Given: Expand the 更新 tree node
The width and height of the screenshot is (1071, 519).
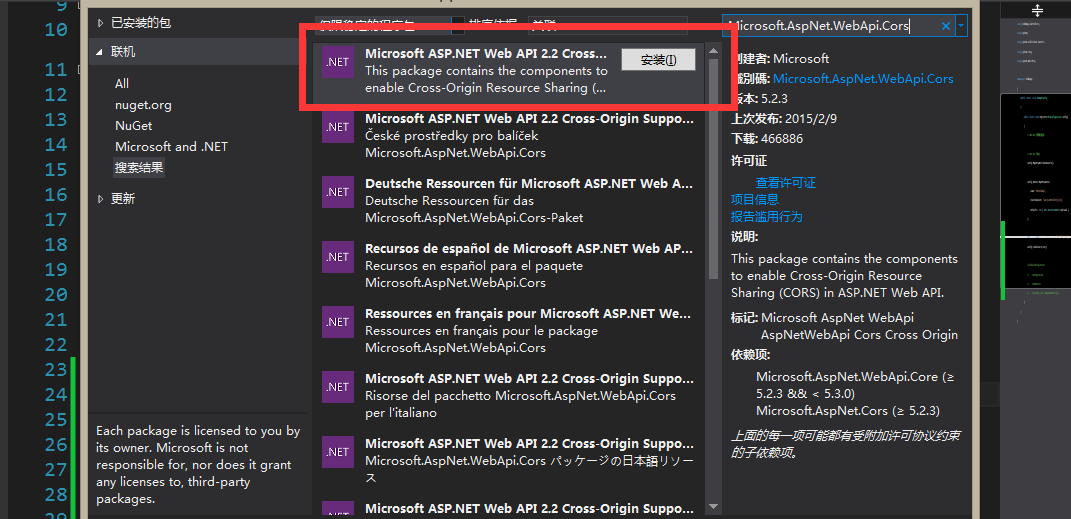Looking at the screenshot, I should tap(100, 199).
